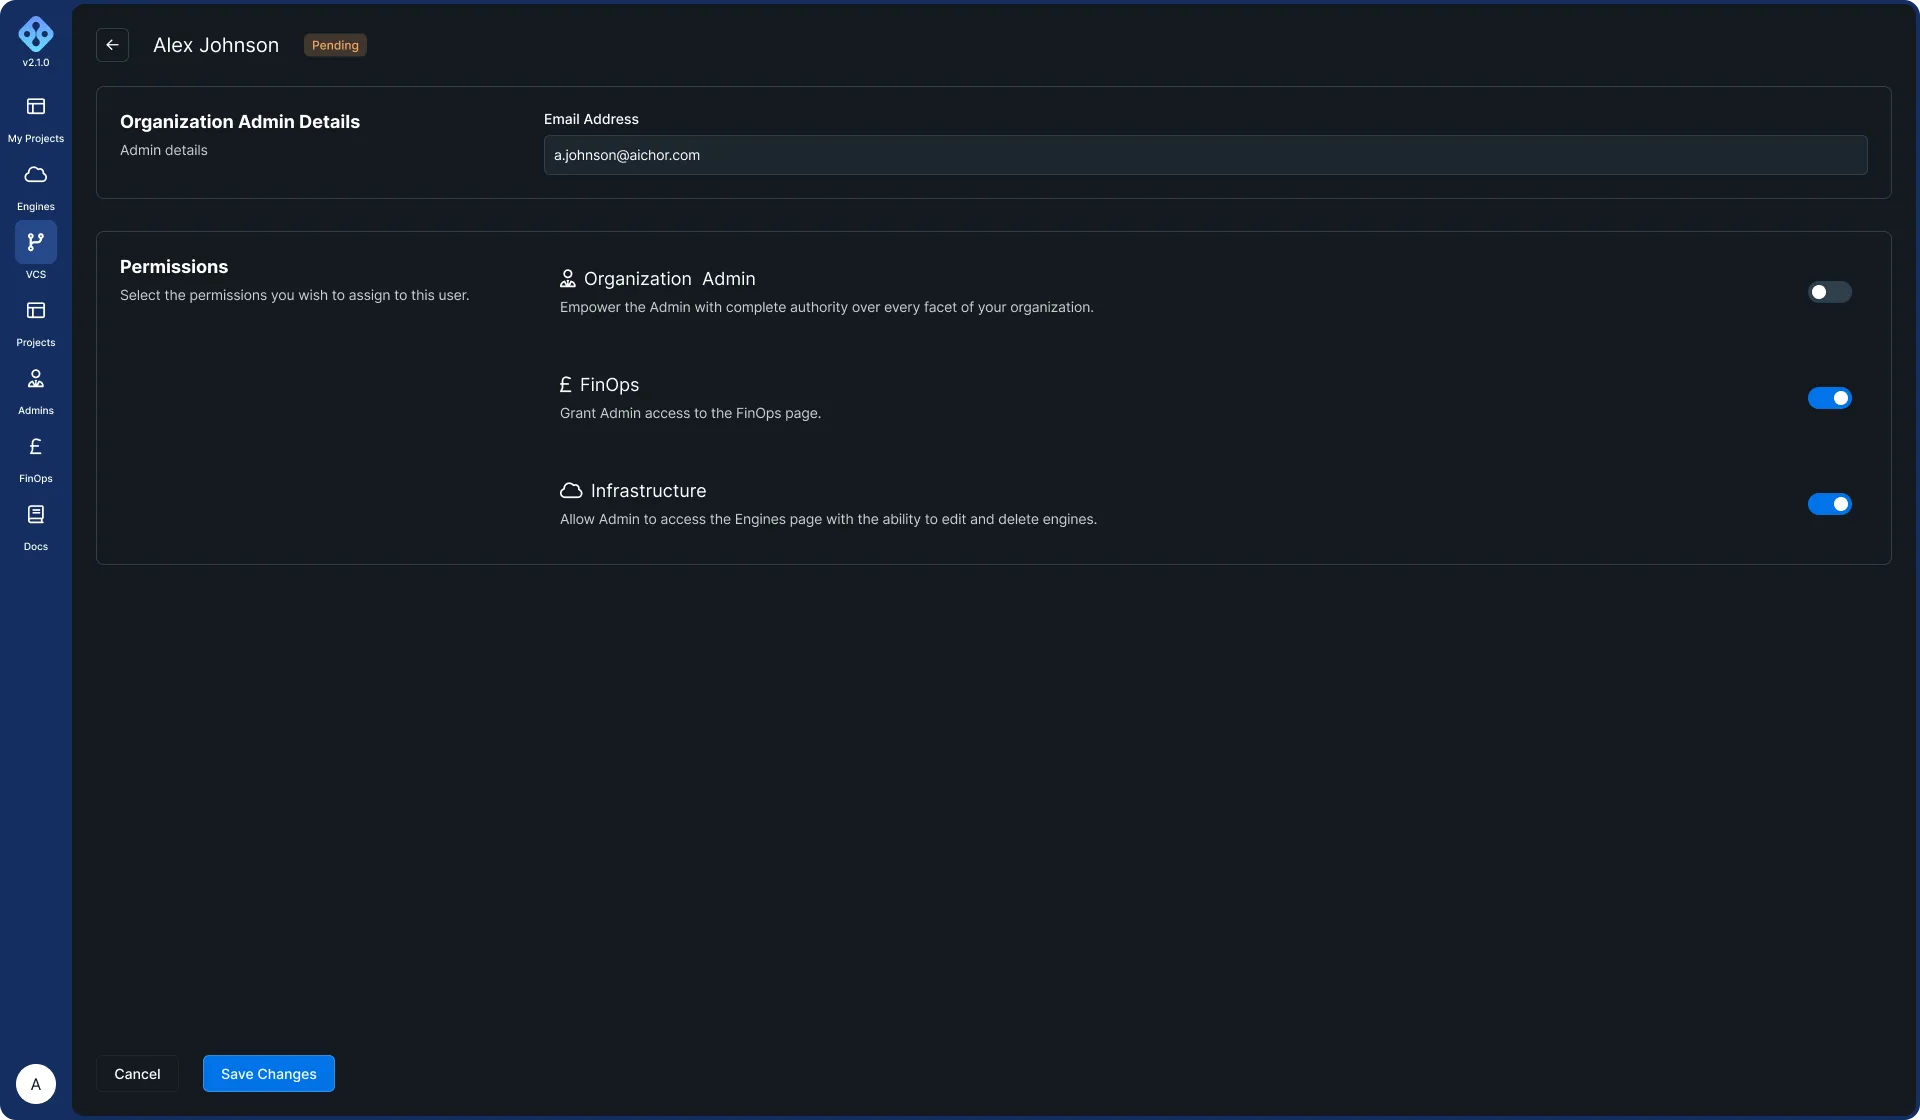Click the Organization Admin permission title

click(669, 279)
